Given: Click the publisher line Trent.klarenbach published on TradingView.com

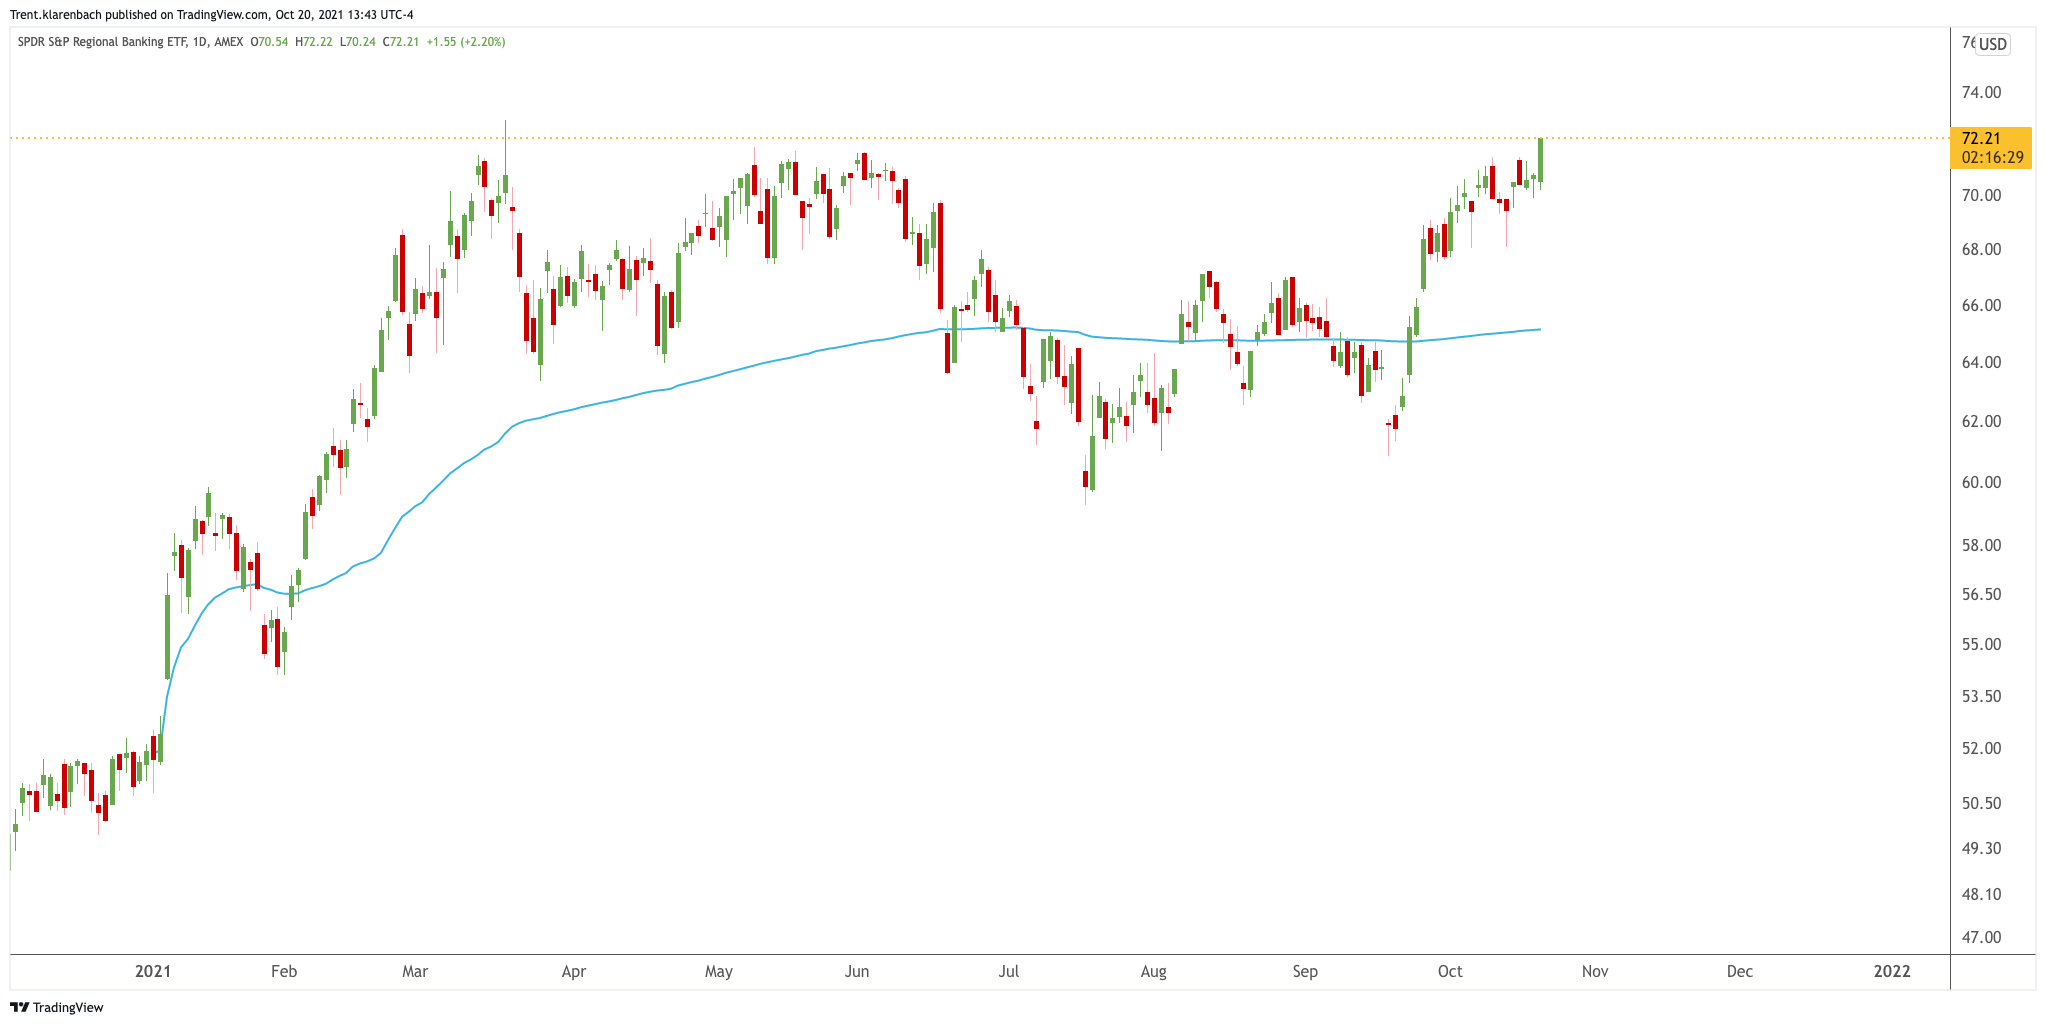Looking at the screenshot, I should (x=140, y=15).
